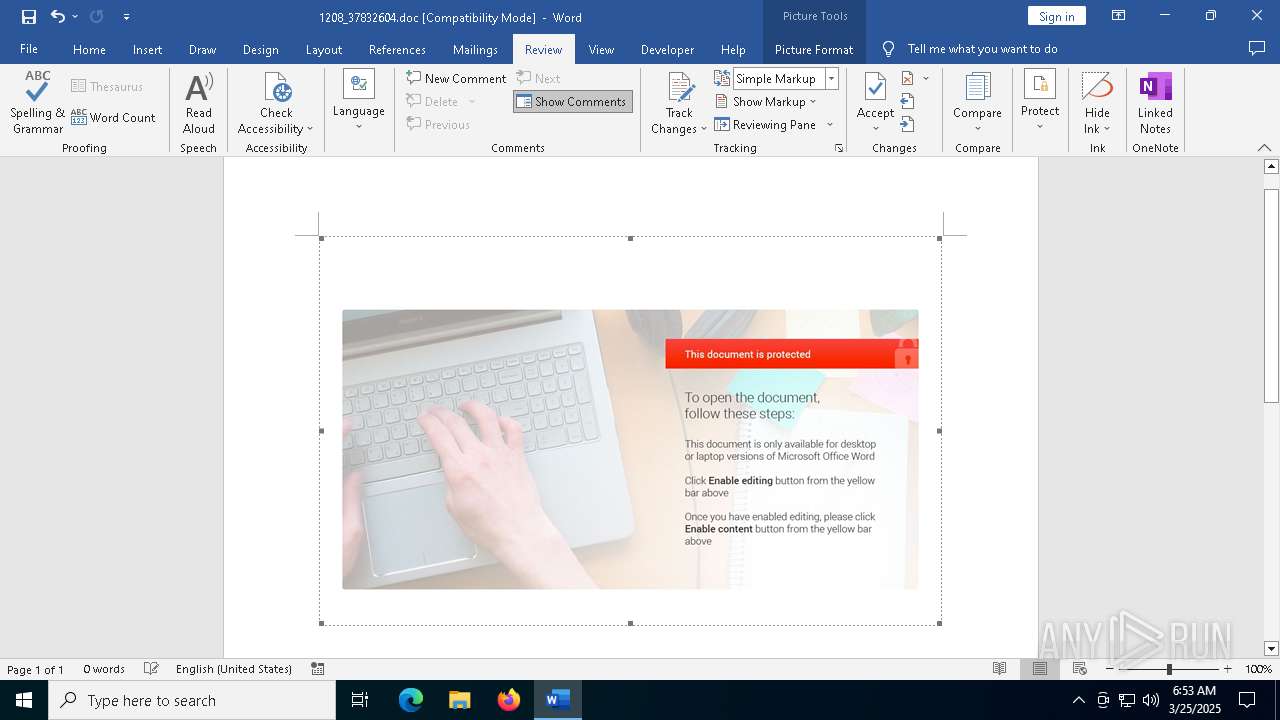The image size is (1280, 720).
Task: Click the Linked Notes OneNote icon
Action: 1155,87
